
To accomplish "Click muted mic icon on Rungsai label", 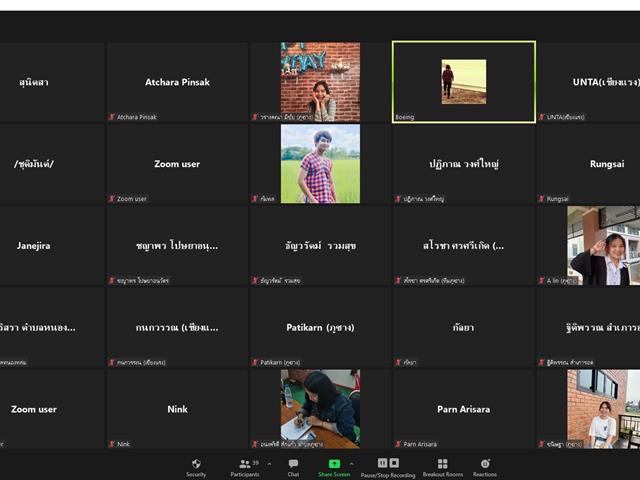I will point(542,199).
